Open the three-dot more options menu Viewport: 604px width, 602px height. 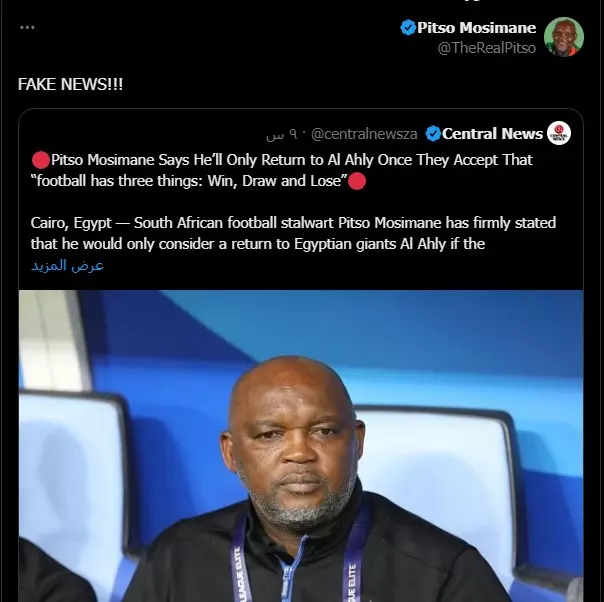27,27
